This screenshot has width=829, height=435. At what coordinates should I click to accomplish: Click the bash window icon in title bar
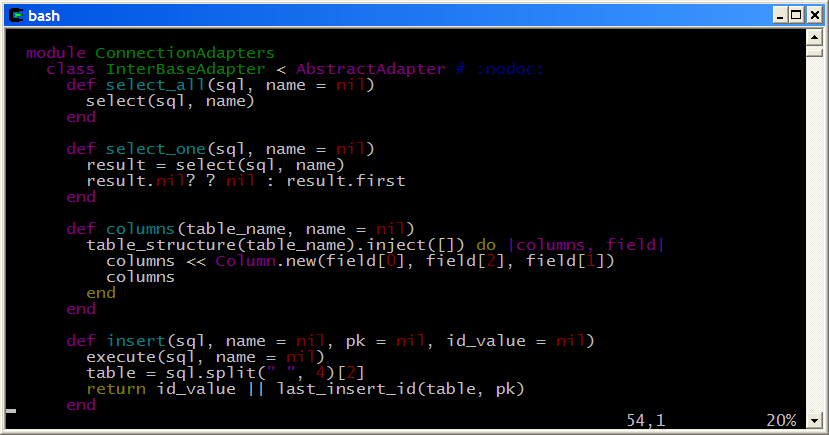point(16,15)
